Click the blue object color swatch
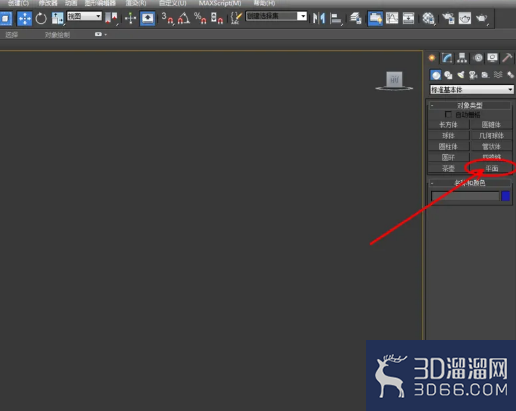Viewport: 516px width, 411px height. click(x=506, y=196)
